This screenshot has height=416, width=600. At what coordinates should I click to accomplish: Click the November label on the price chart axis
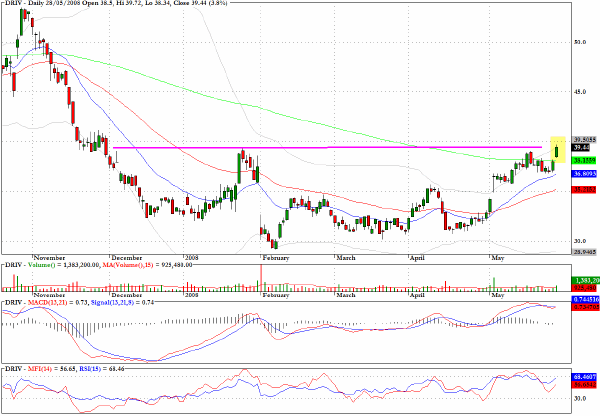coord(49,258)
